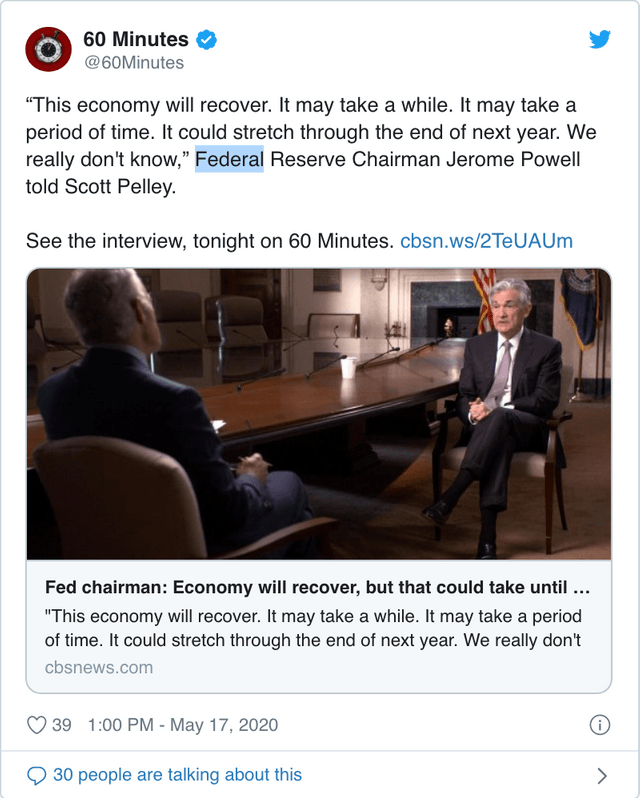The height and width of the screenshot is (798, 640).
Task: Open the cbsnews.com domain label
Action: (x=99, y=667)
